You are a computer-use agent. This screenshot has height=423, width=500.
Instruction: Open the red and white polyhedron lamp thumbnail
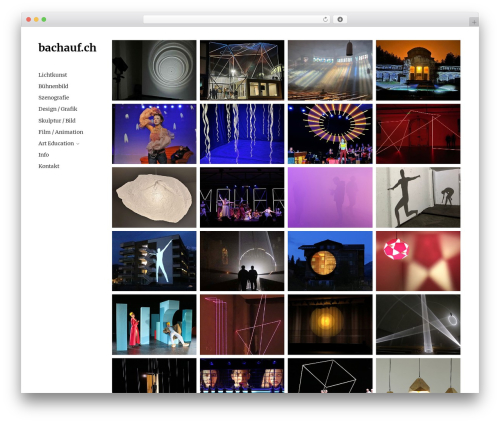tap(418, 261)
